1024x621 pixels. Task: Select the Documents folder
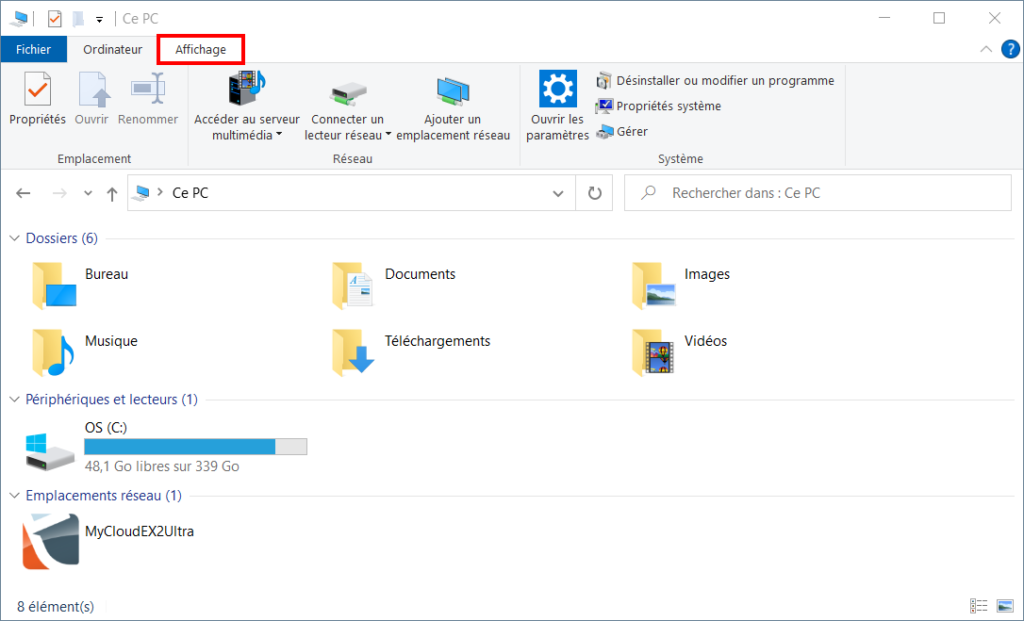[394, 285]
